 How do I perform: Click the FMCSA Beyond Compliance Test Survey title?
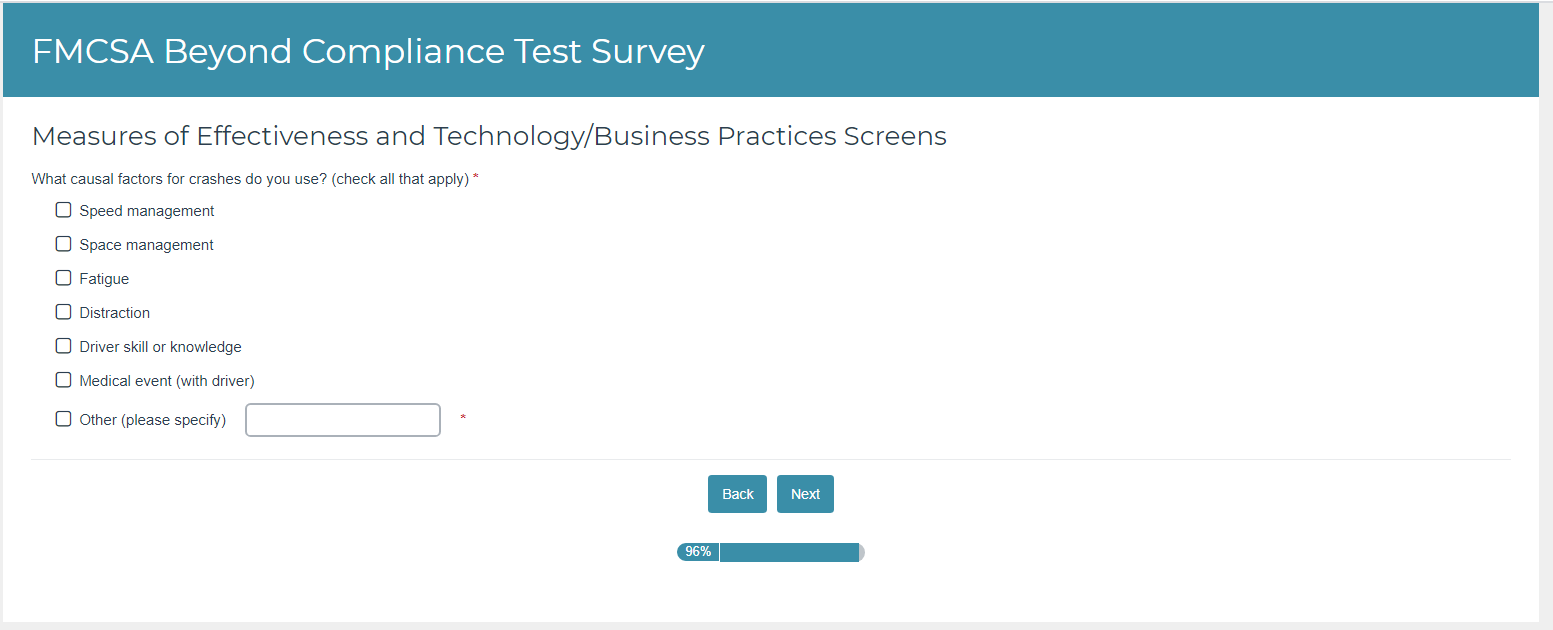pos(368,51)
